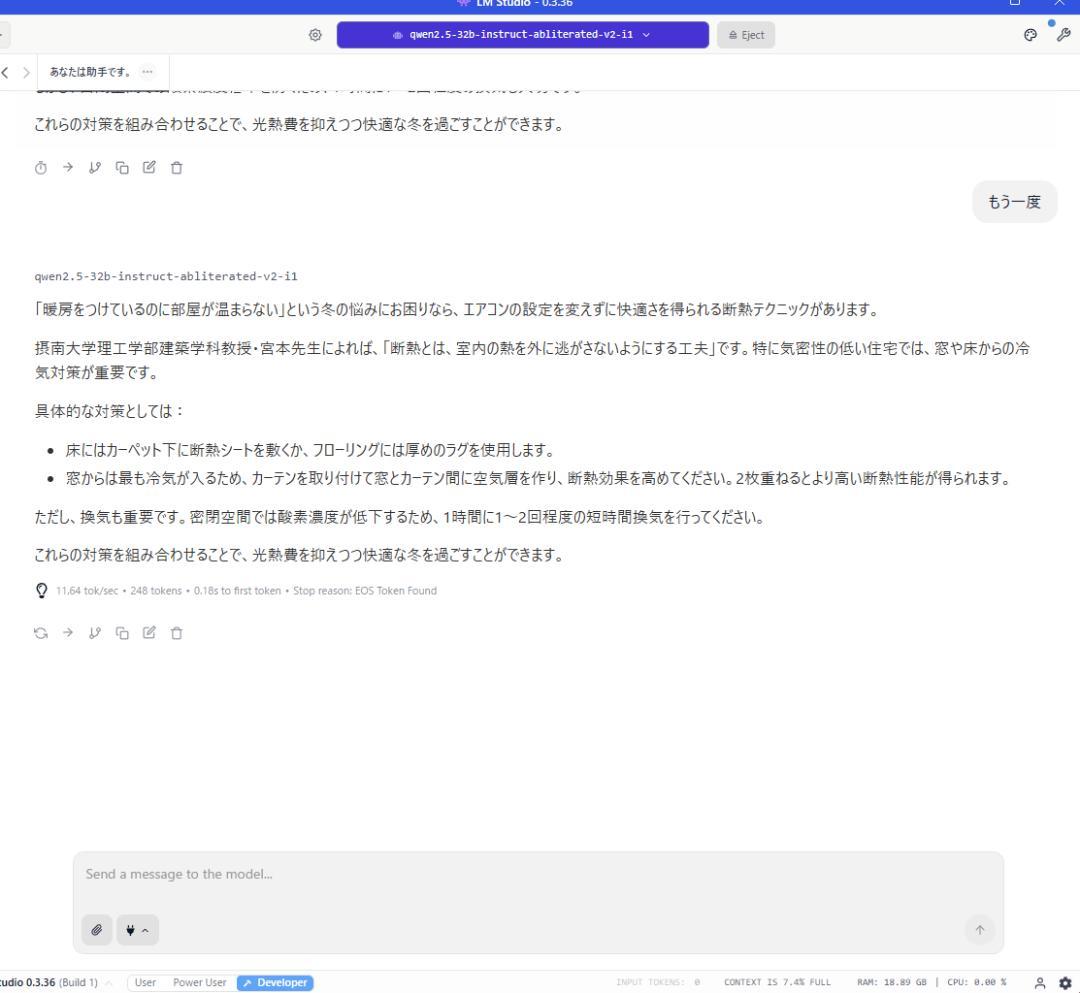Screen dimensions: 1080x993
Task: Regenerate the latest response
Action: [x=41, y=633]
